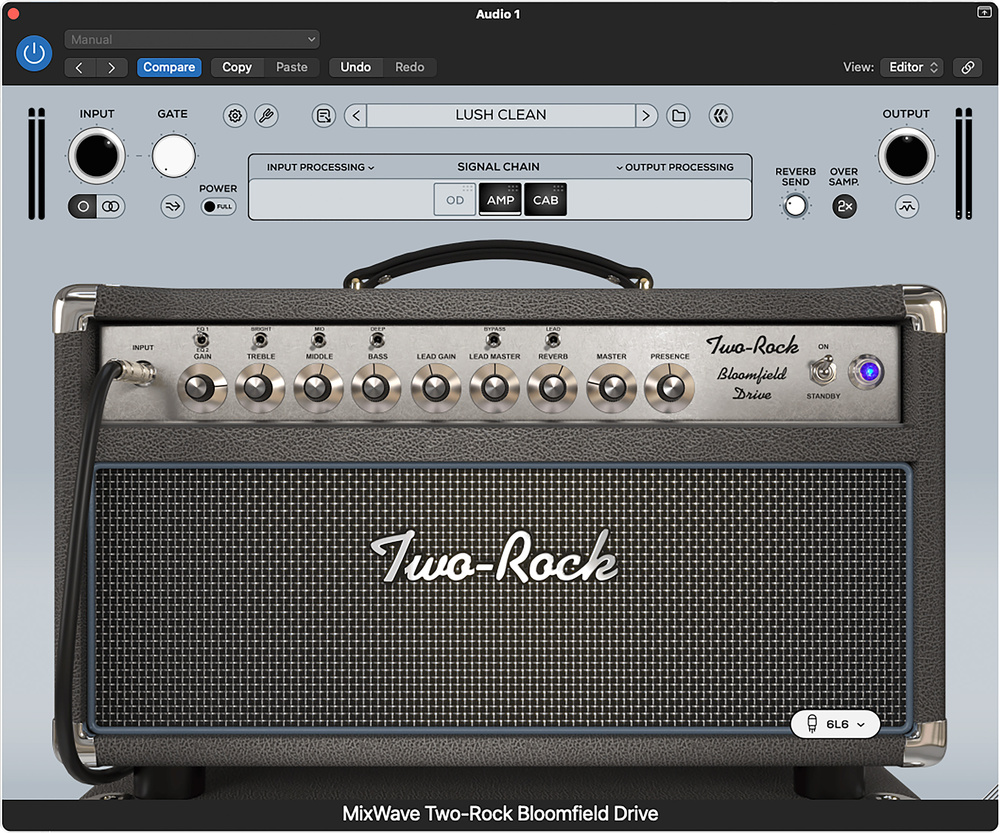The image size is (1000, 833).
Task: Toggle the plugin power button
Action: click(34, 54)
